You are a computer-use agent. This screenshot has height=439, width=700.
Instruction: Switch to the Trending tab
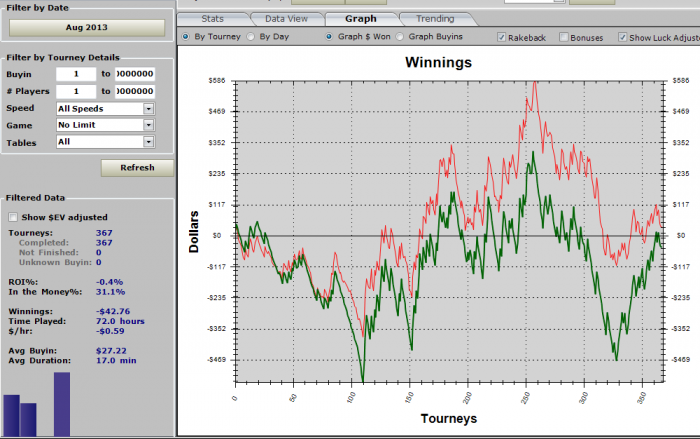(435, 19)
